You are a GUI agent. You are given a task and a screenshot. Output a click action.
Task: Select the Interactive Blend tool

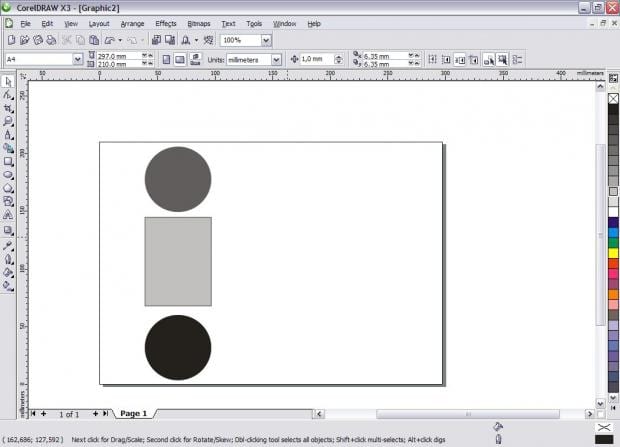point(8,230)
